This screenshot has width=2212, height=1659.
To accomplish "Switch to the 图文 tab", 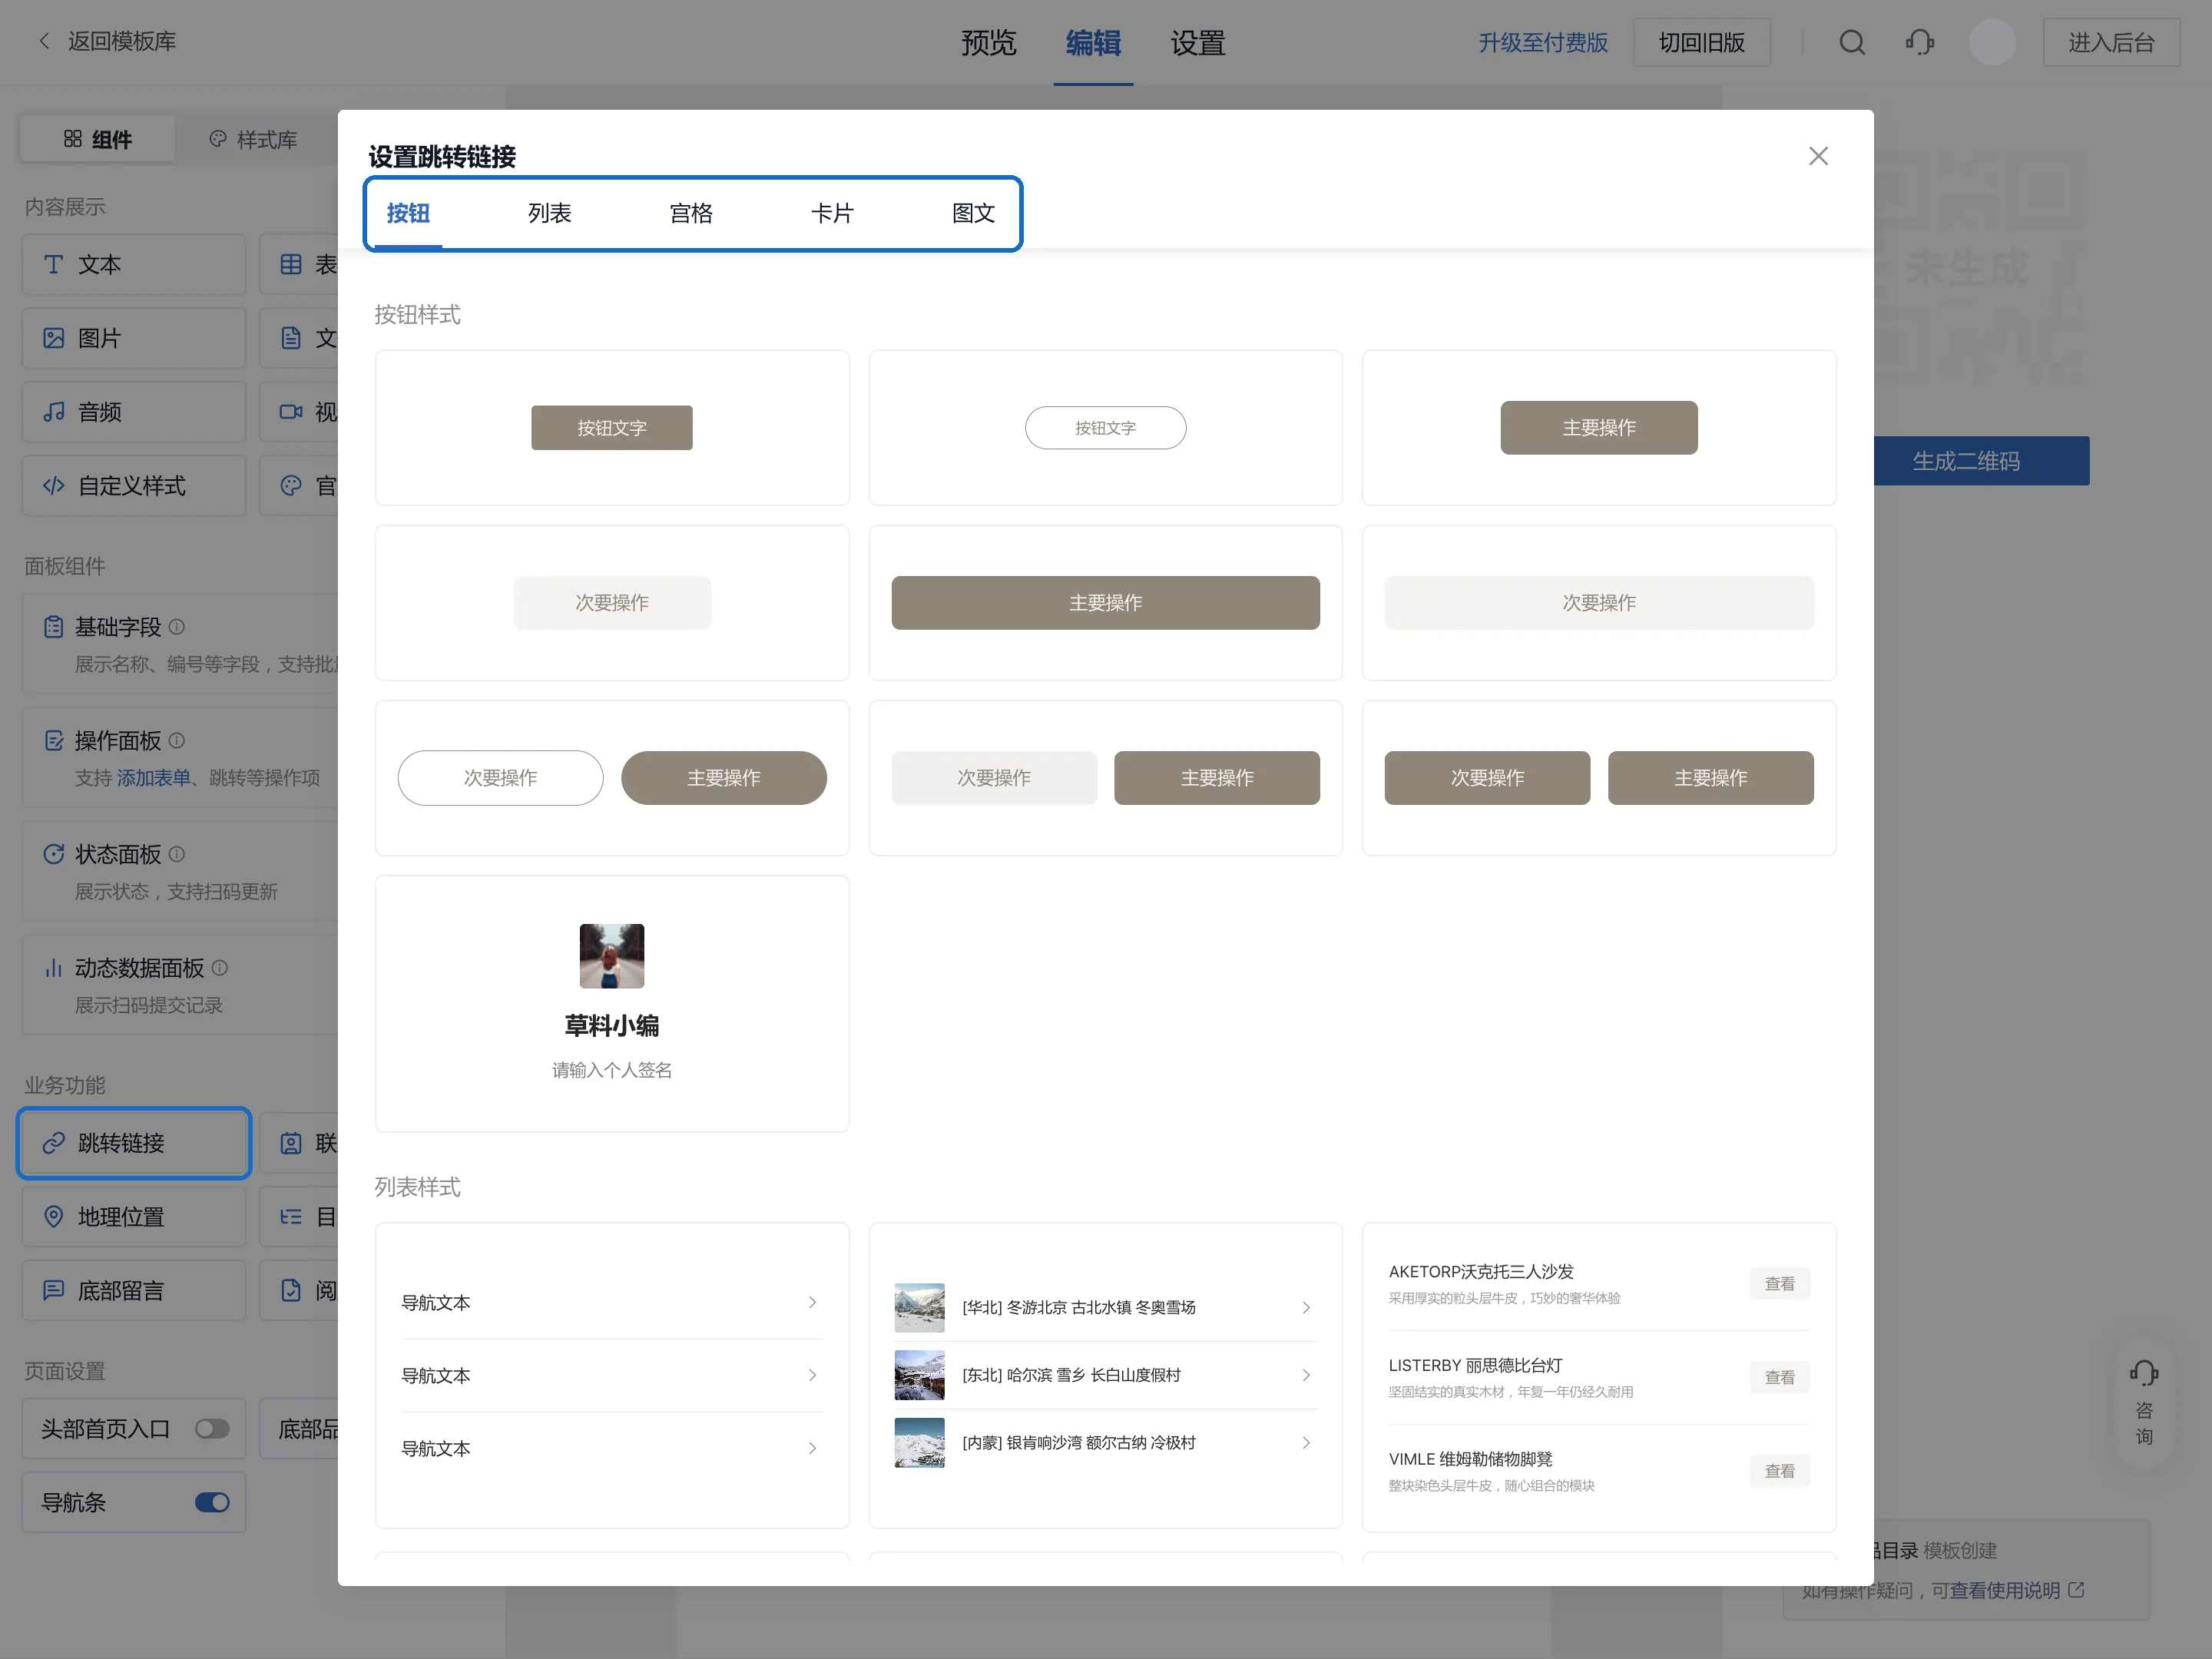I will pos(973,213).
